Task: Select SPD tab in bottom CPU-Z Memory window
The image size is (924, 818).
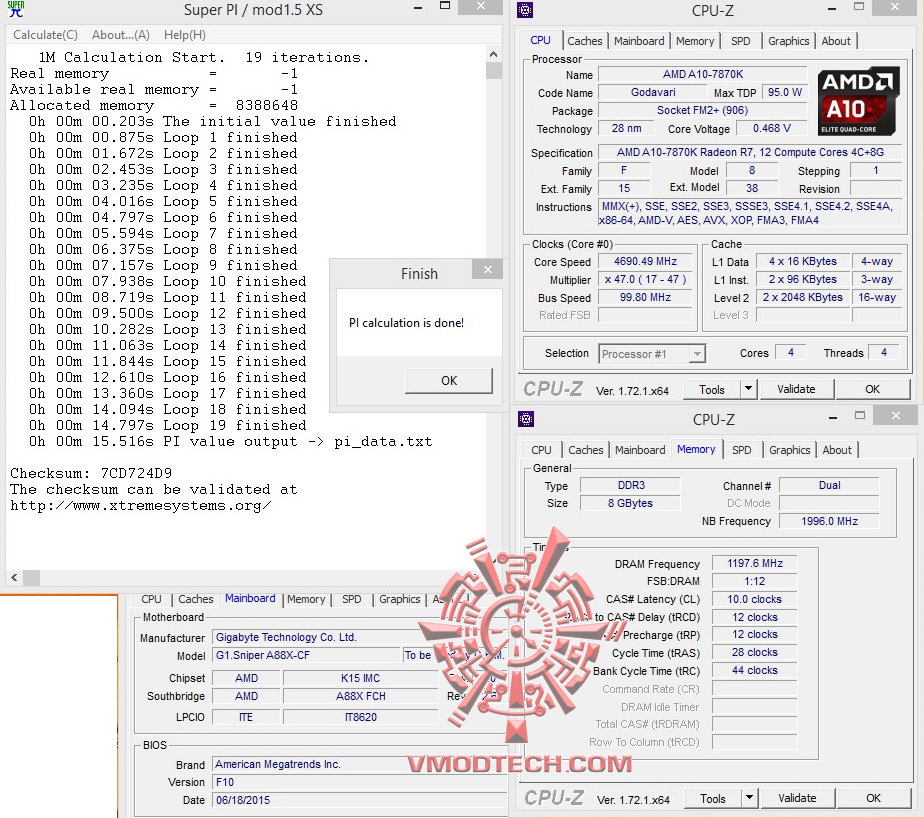Action: 741,450
